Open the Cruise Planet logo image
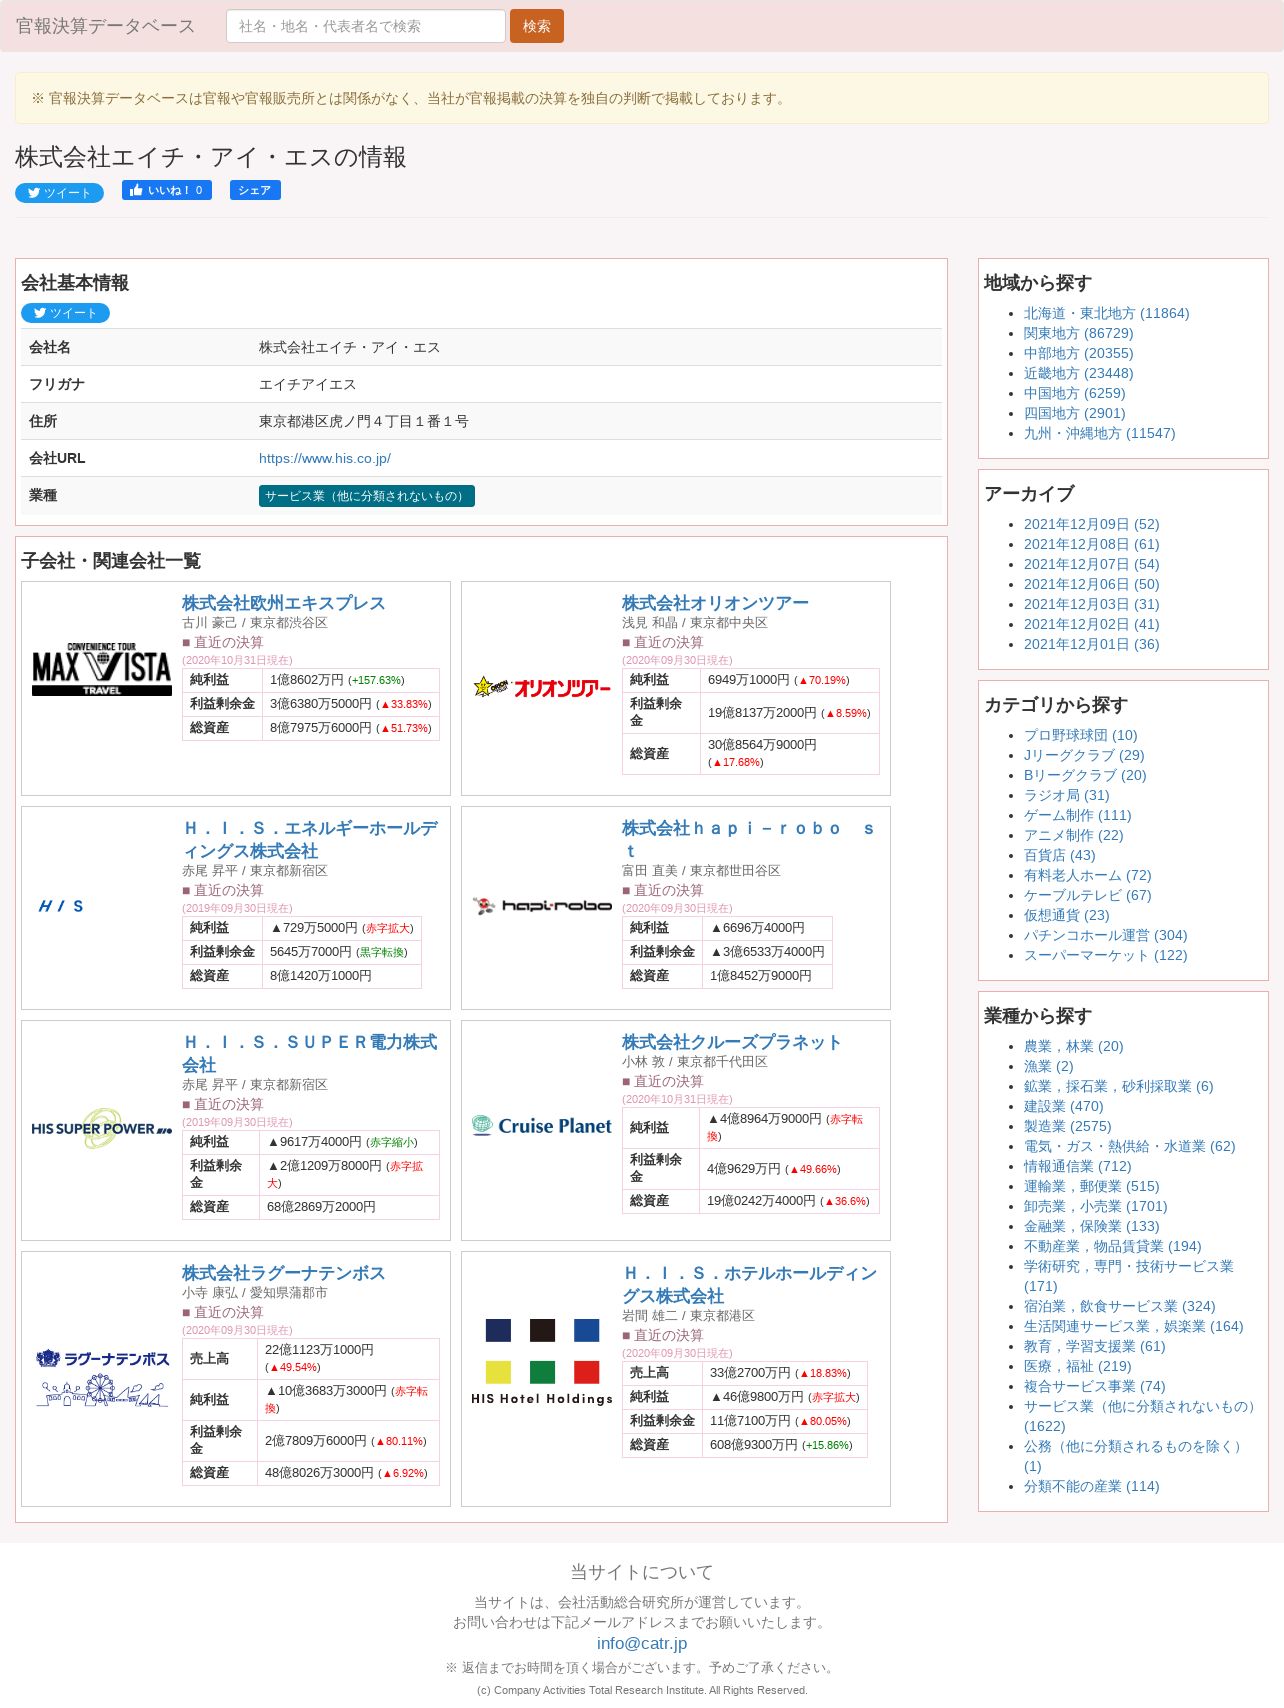 click(542, 1126)
